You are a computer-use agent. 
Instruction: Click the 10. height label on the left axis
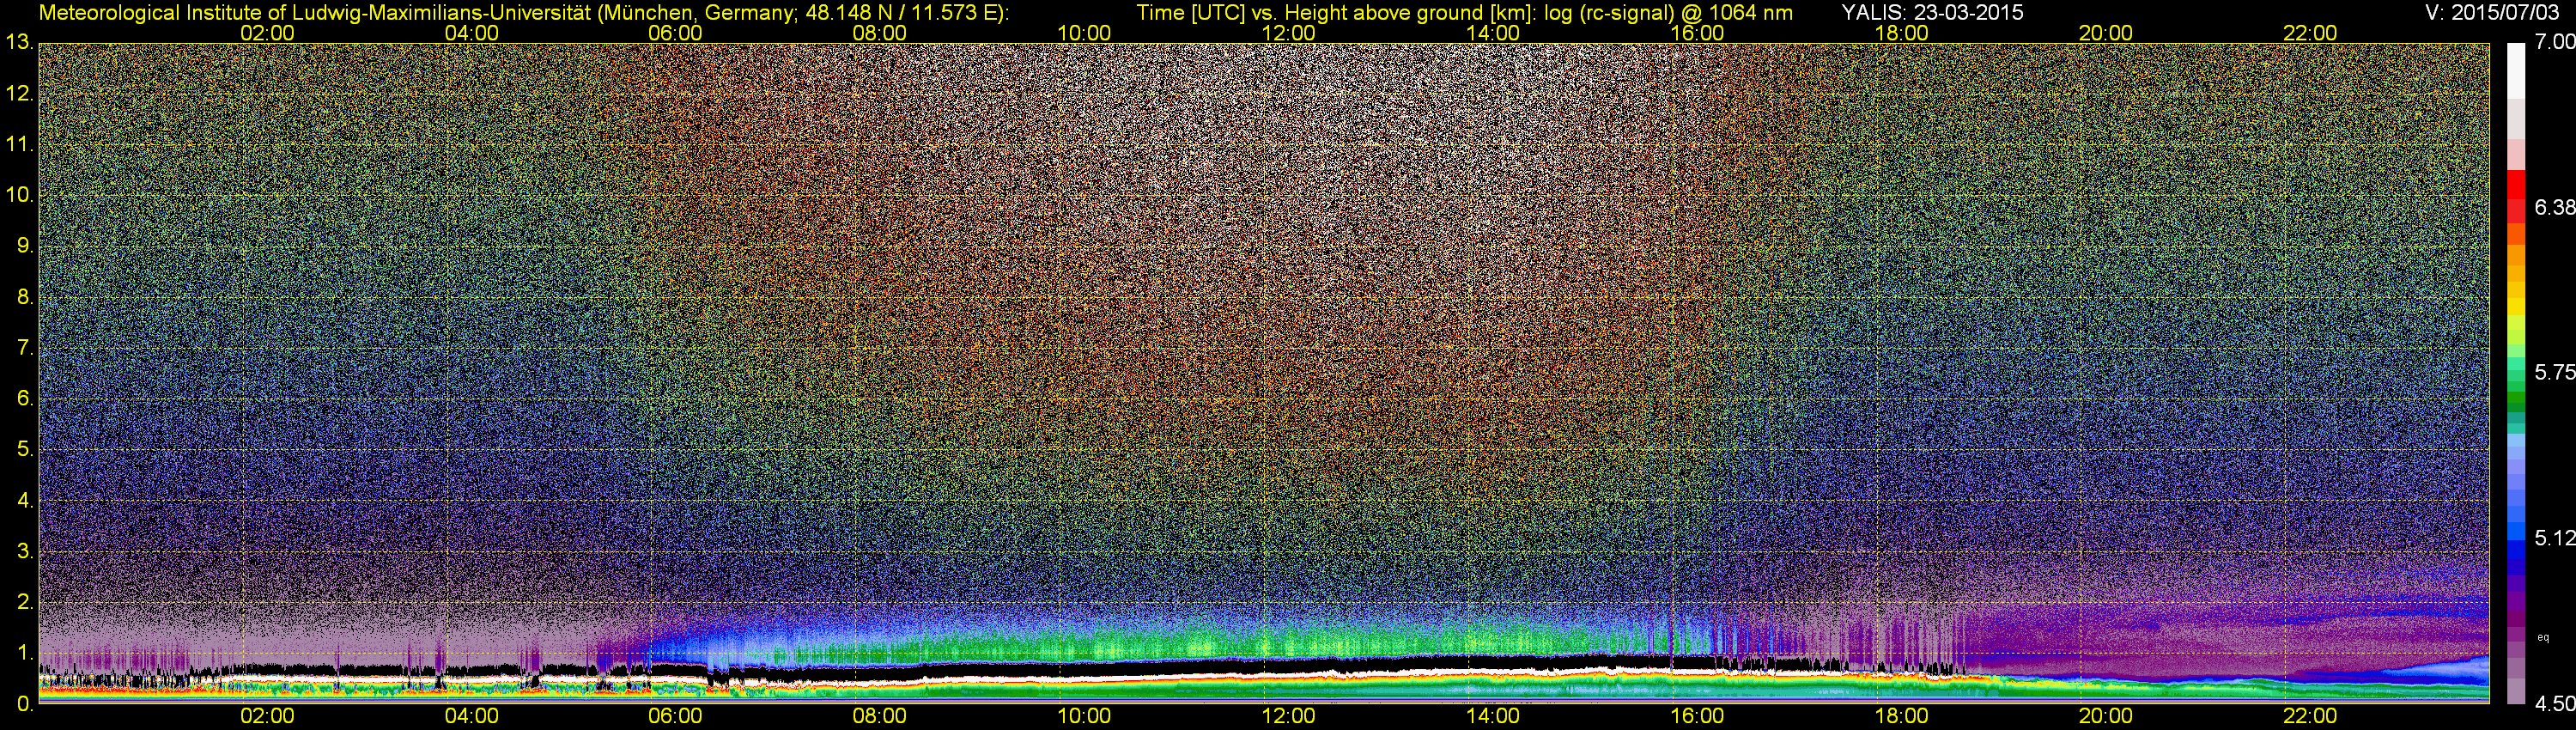click(x=19, y=195)
